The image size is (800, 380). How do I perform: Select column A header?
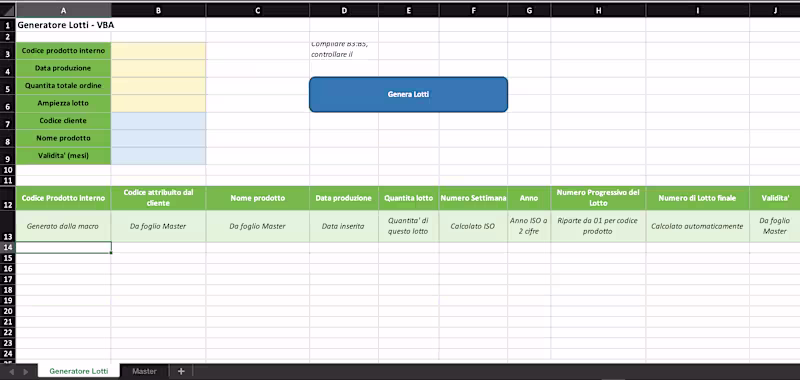[x=63, y=10]
